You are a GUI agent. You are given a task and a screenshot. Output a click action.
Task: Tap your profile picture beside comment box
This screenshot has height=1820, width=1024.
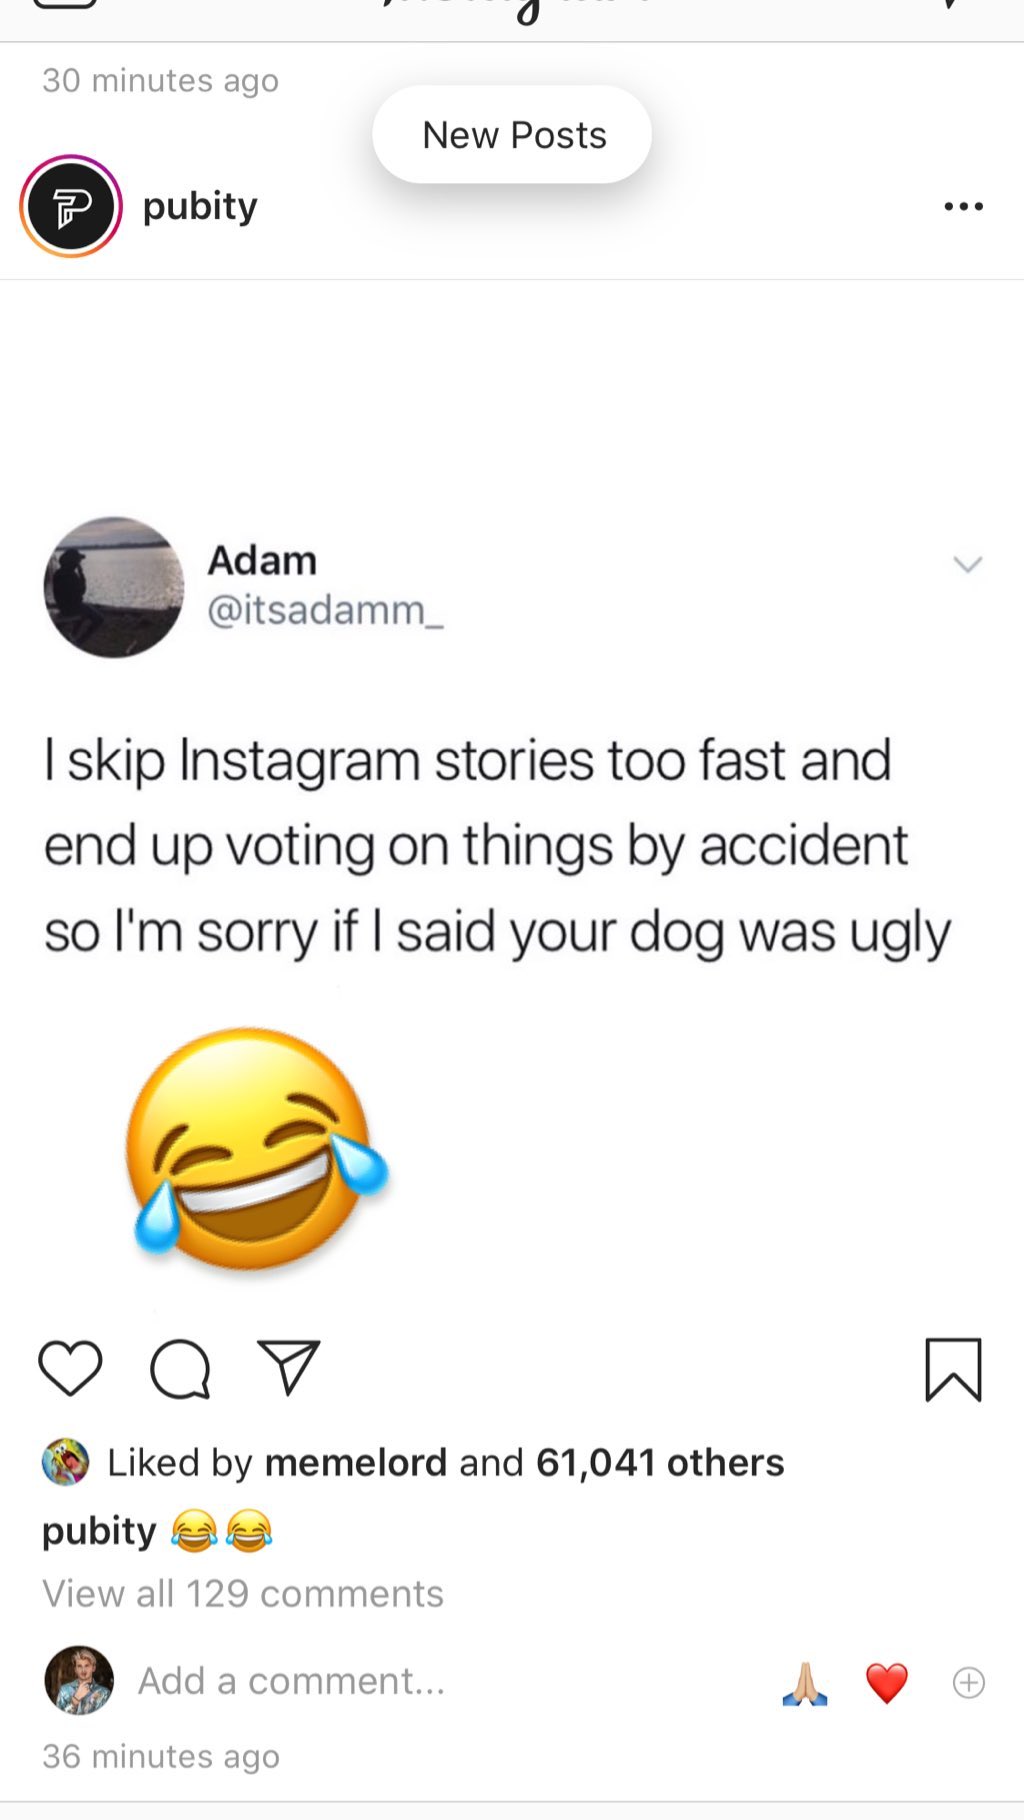coord(79,1681)
